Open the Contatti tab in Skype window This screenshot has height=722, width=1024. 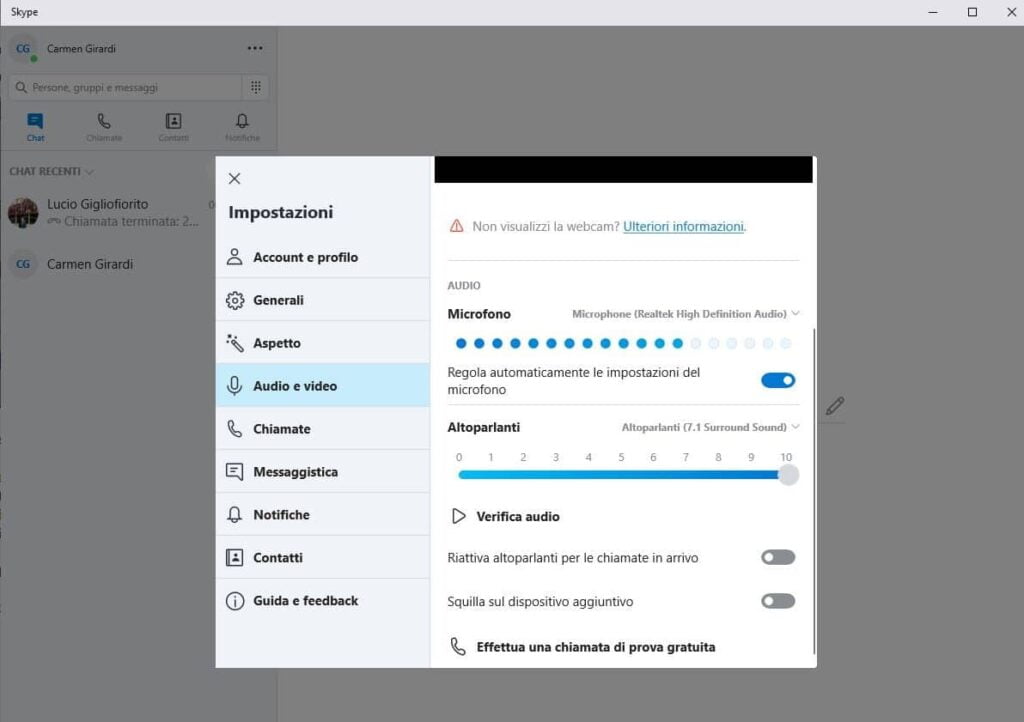[173, 127]
